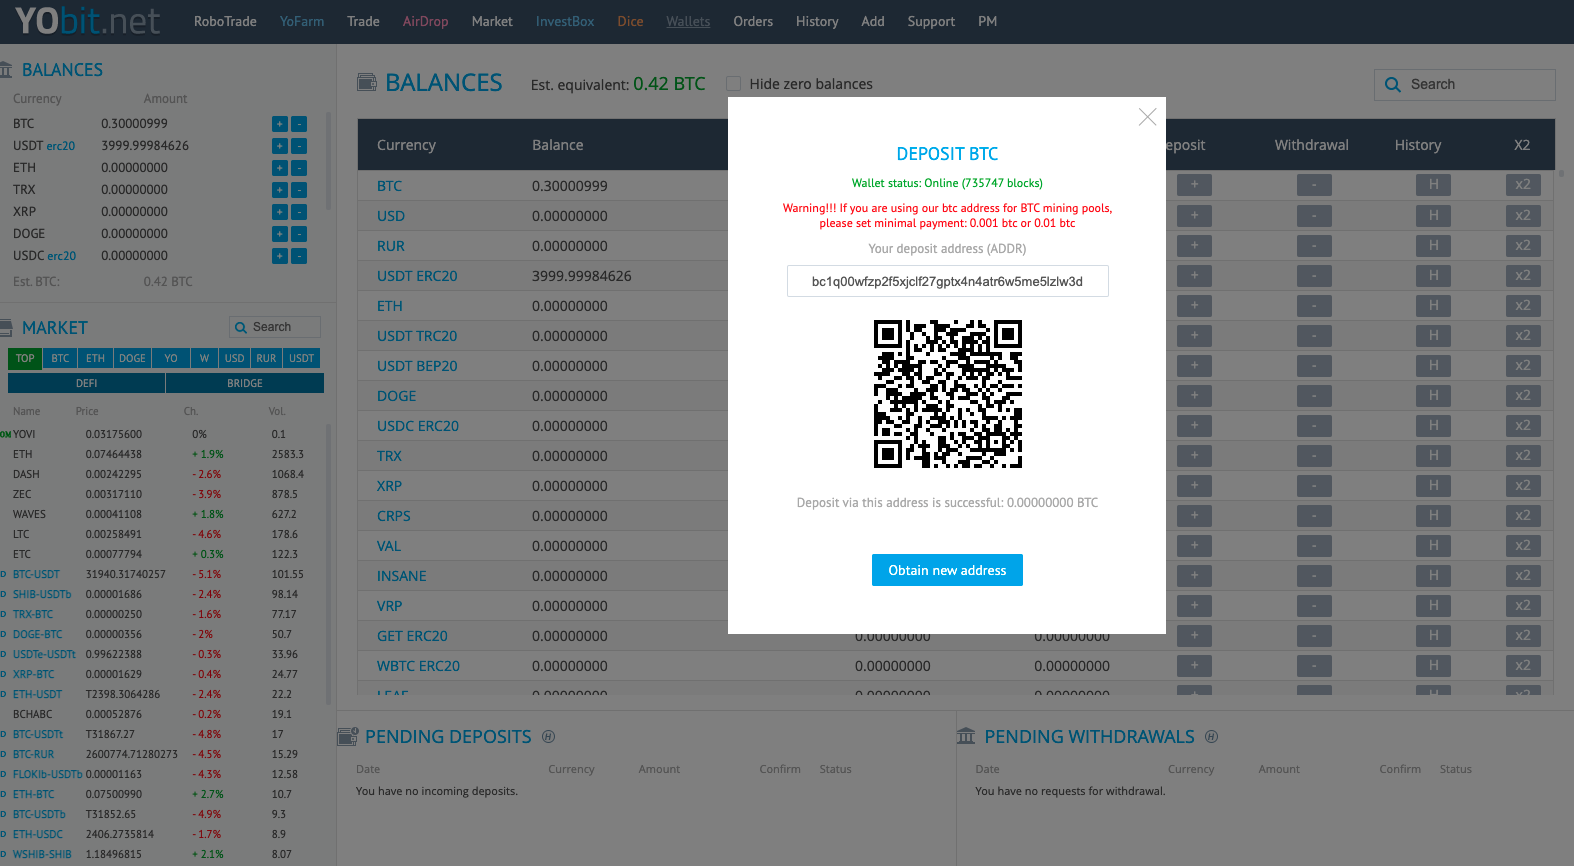Open SHIB-USDTb market pair
Viewport: 1574px width, 866px height.
pos(42,594)
